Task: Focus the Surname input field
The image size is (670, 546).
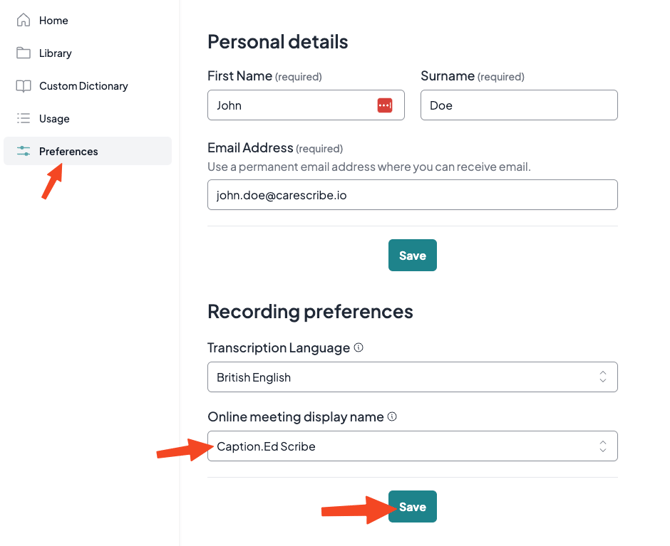Action: pos(518,105)
